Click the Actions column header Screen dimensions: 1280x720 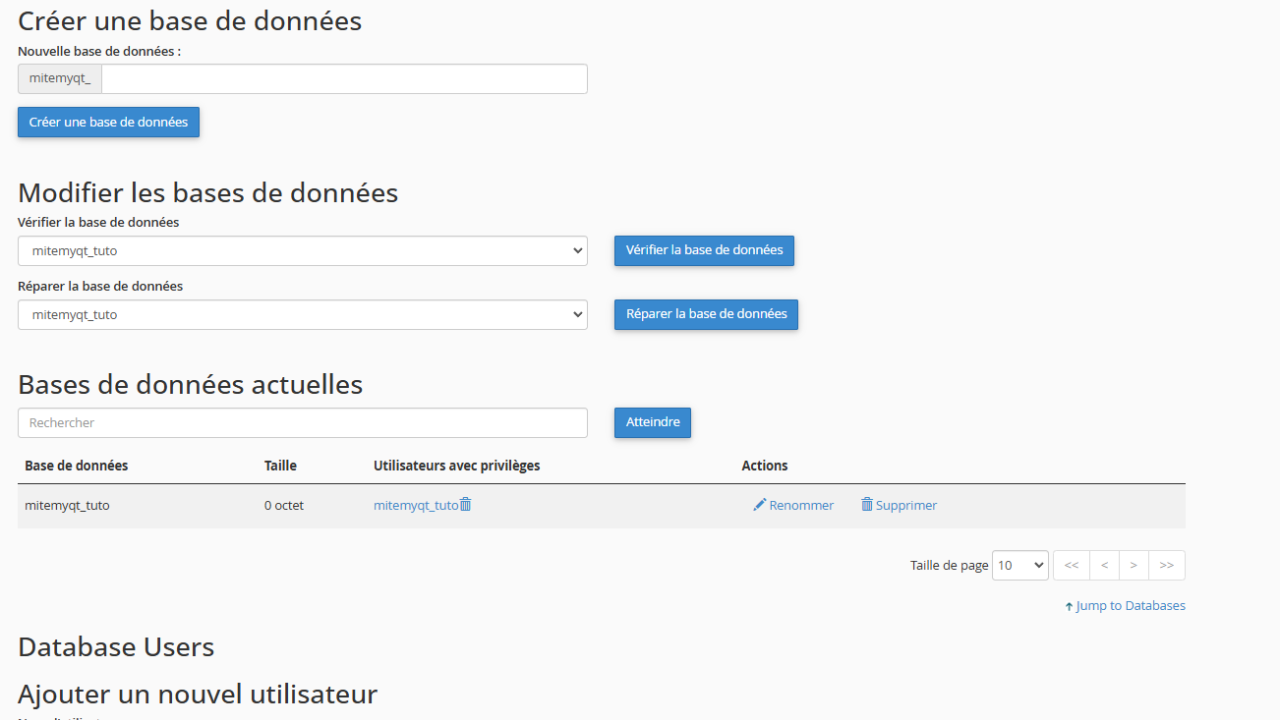pyautogui.click(x=765, y=466)
